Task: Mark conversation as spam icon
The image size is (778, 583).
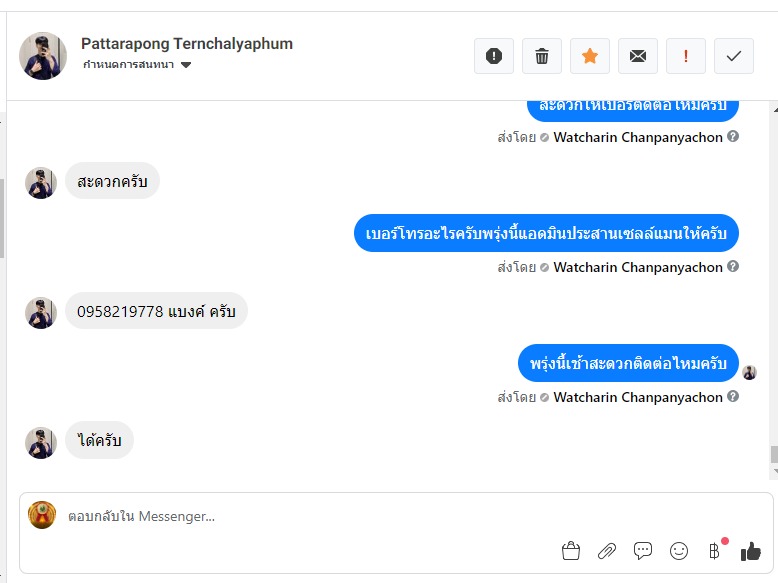Action: click(494, 56)
